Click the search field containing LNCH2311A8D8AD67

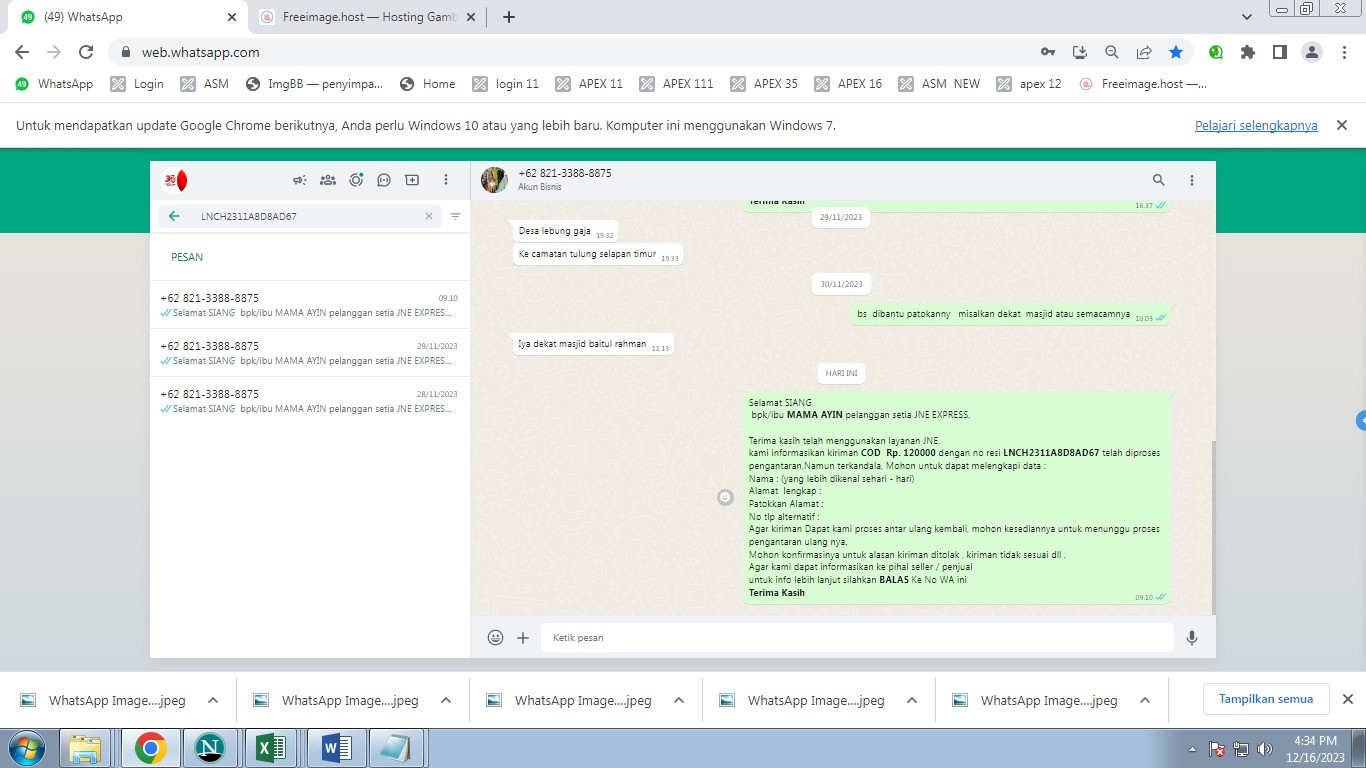(299, 216)
